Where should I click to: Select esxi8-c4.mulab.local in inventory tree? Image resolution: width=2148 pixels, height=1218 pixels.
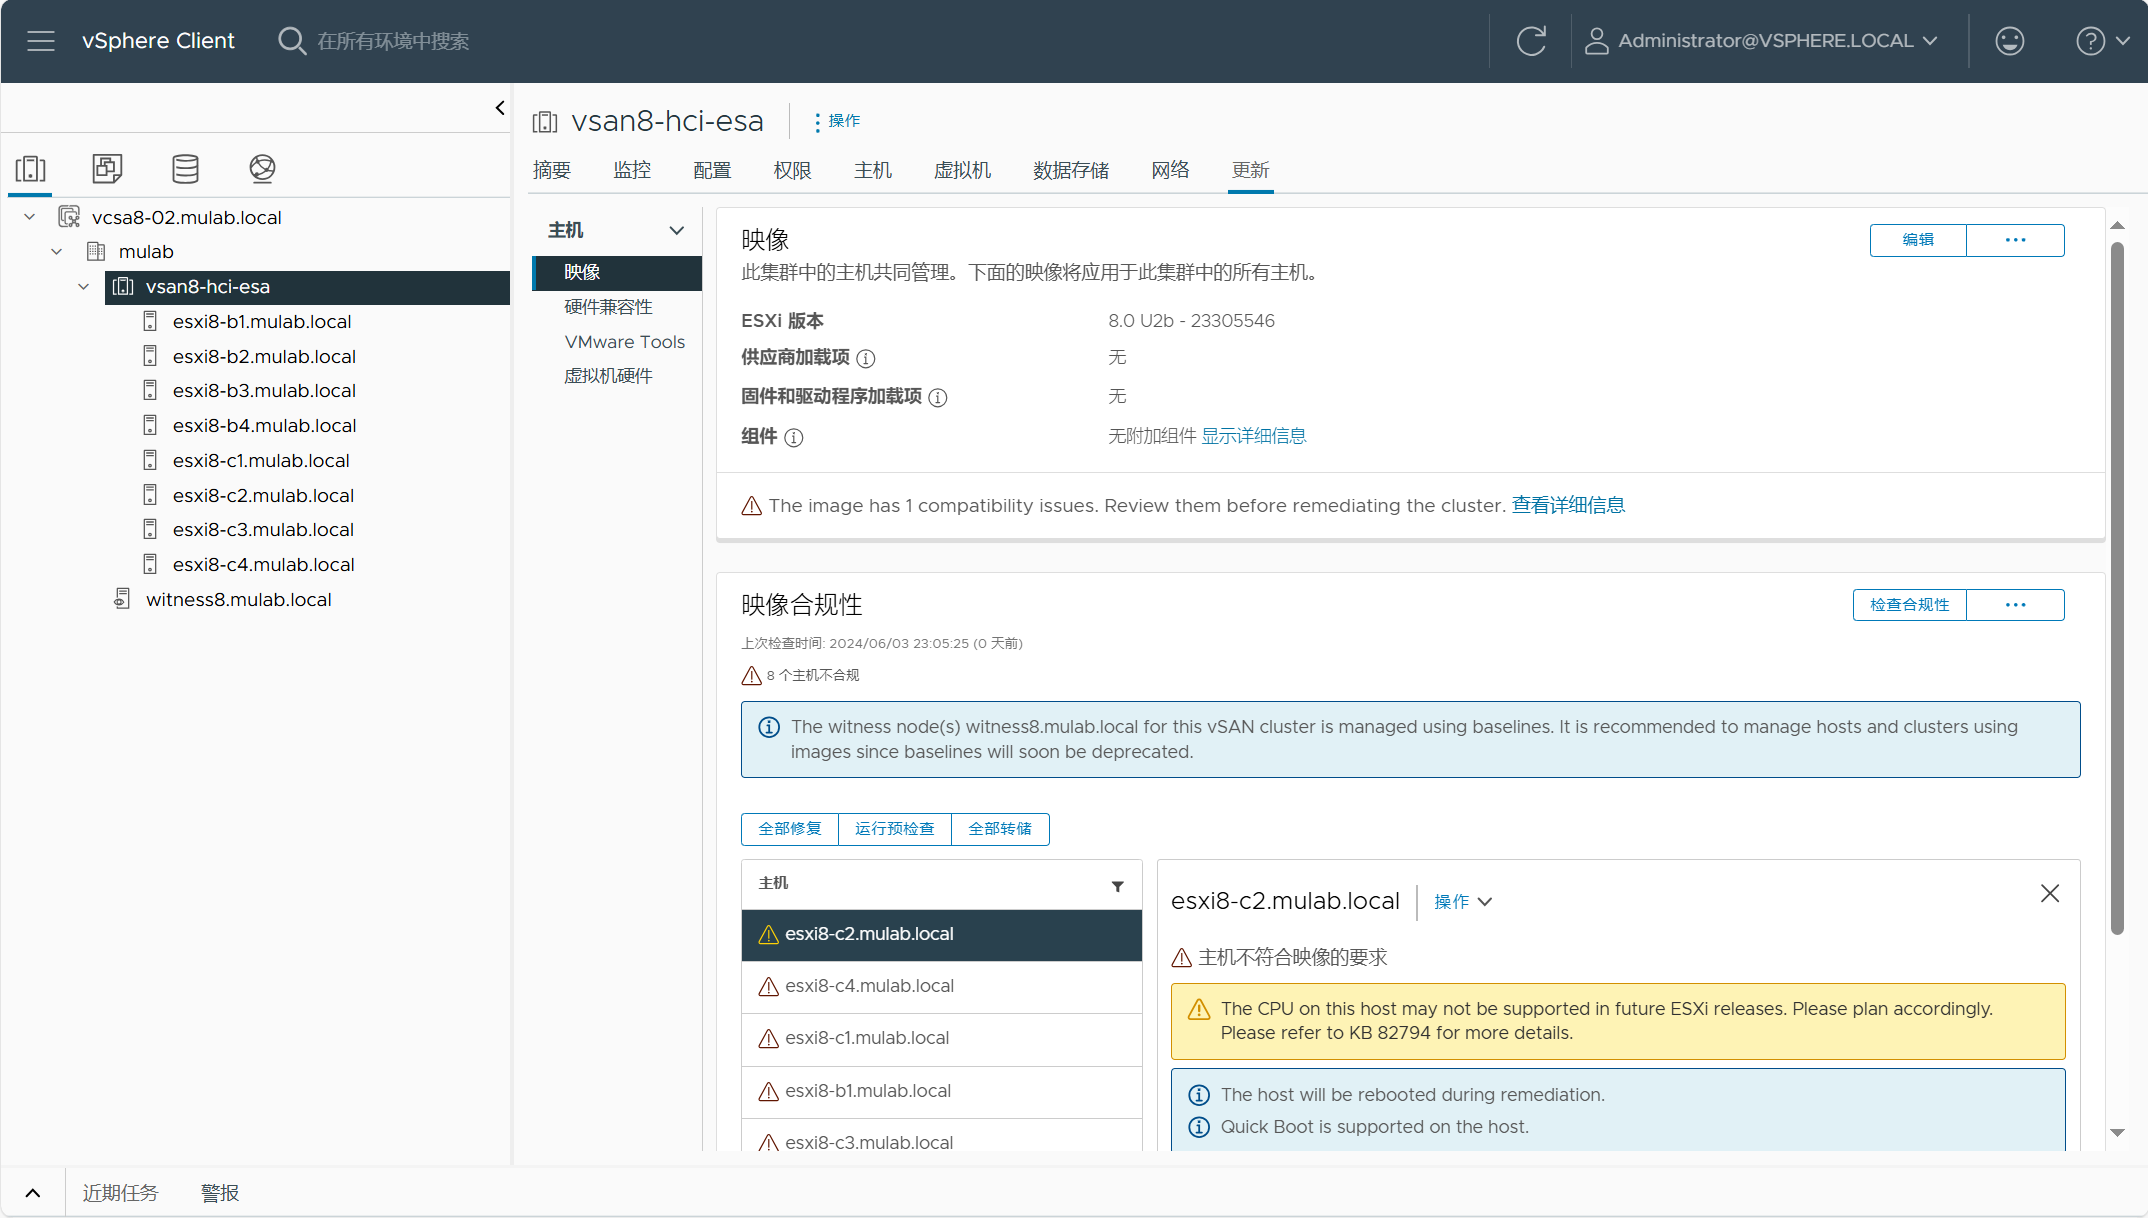point(263,565)
